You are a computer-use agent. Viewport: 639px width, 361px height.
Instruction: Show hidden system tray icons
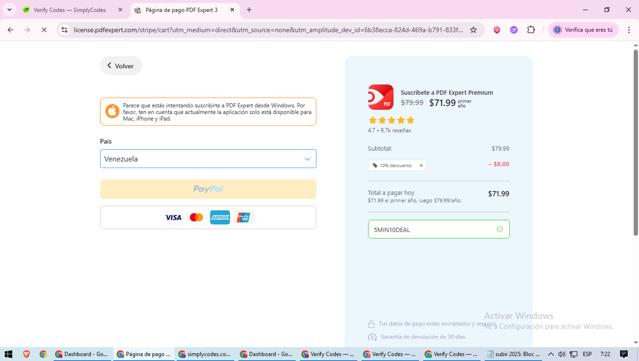click(x=551, y=354)
